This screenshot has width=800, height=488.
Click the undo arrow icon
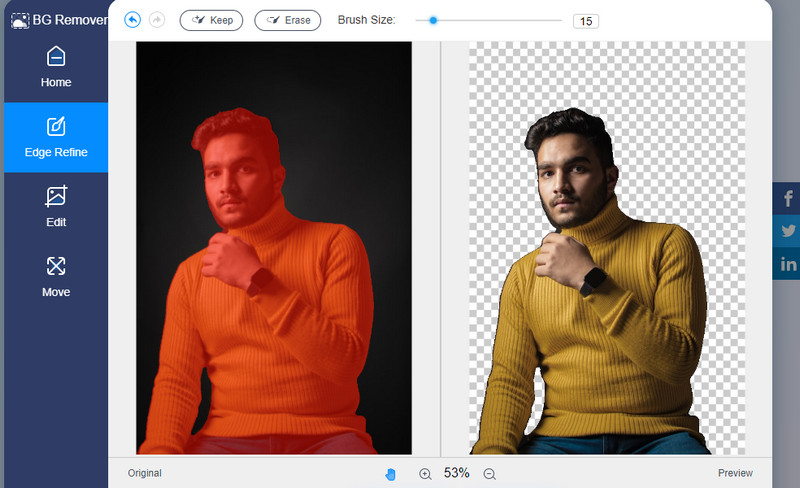point(133,20)
